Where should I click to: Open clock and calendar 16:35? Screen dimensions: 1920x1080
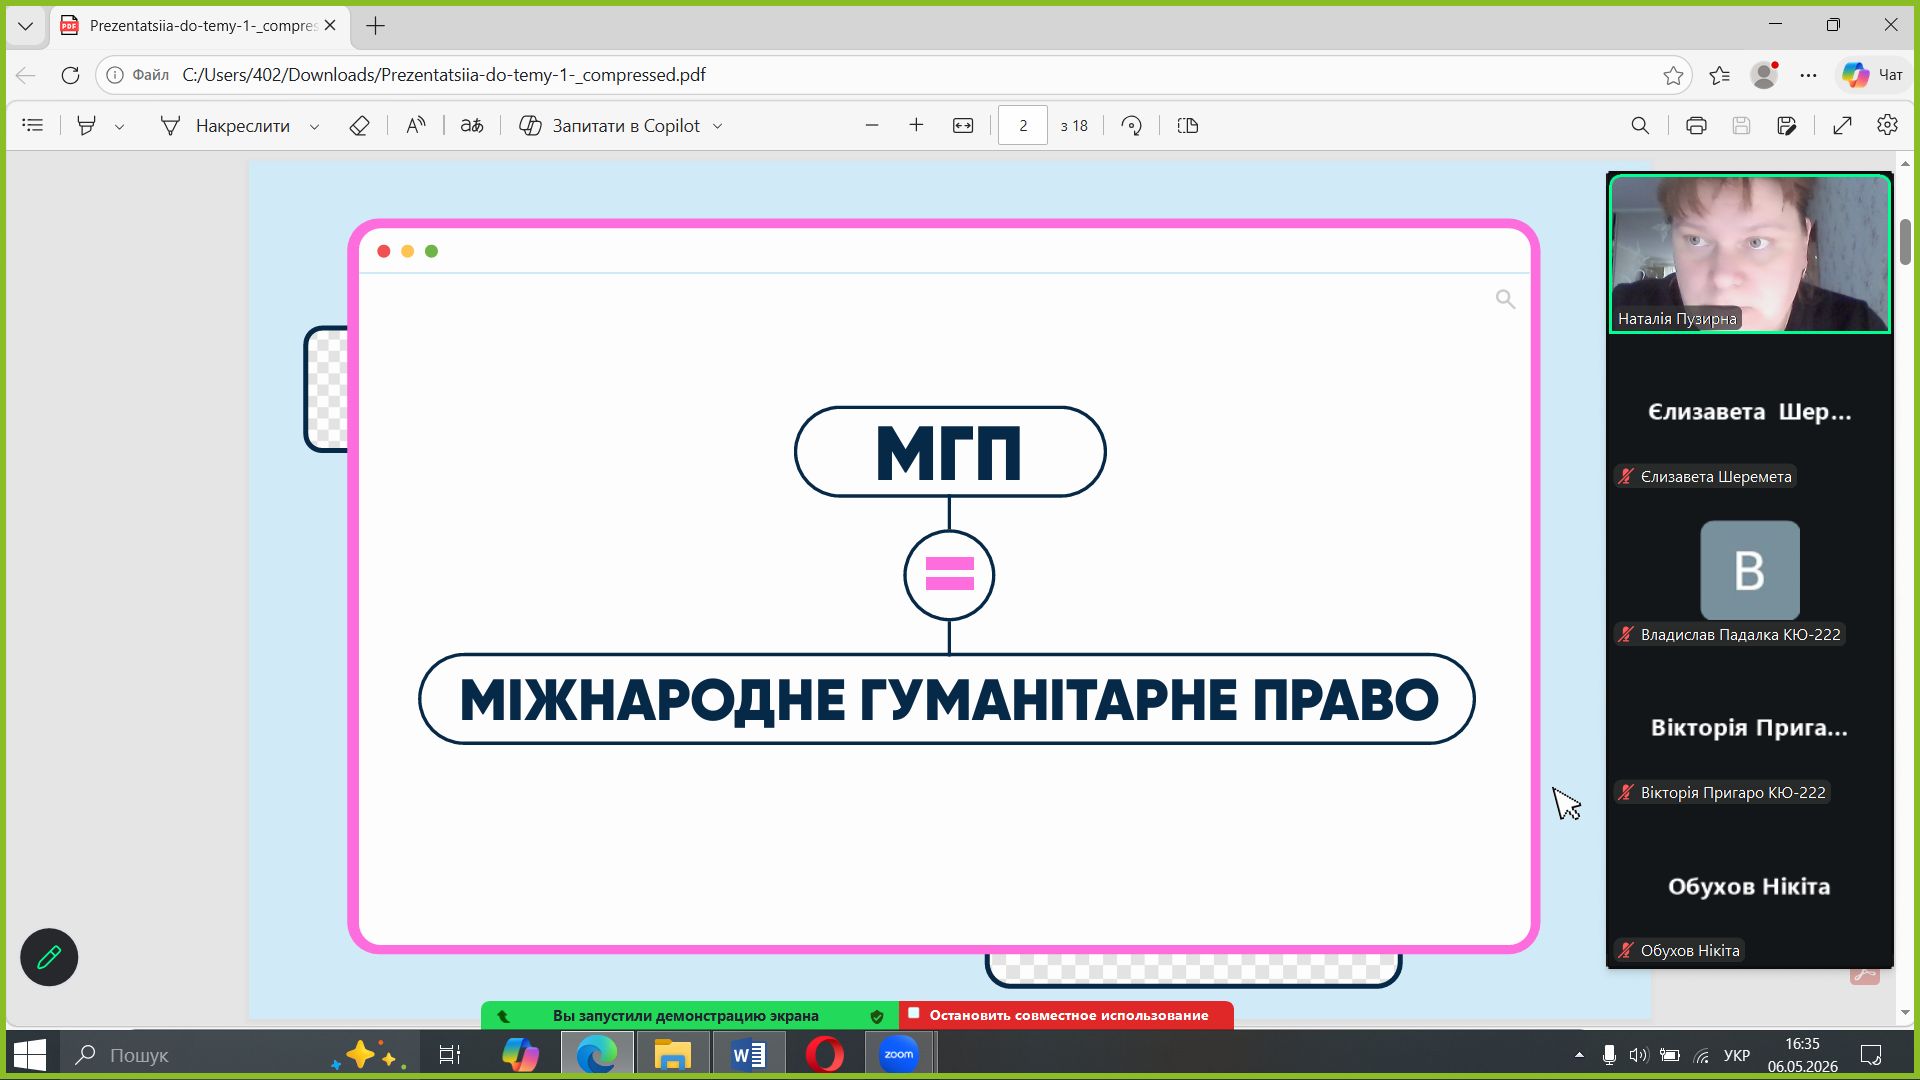point(1802,1055)
